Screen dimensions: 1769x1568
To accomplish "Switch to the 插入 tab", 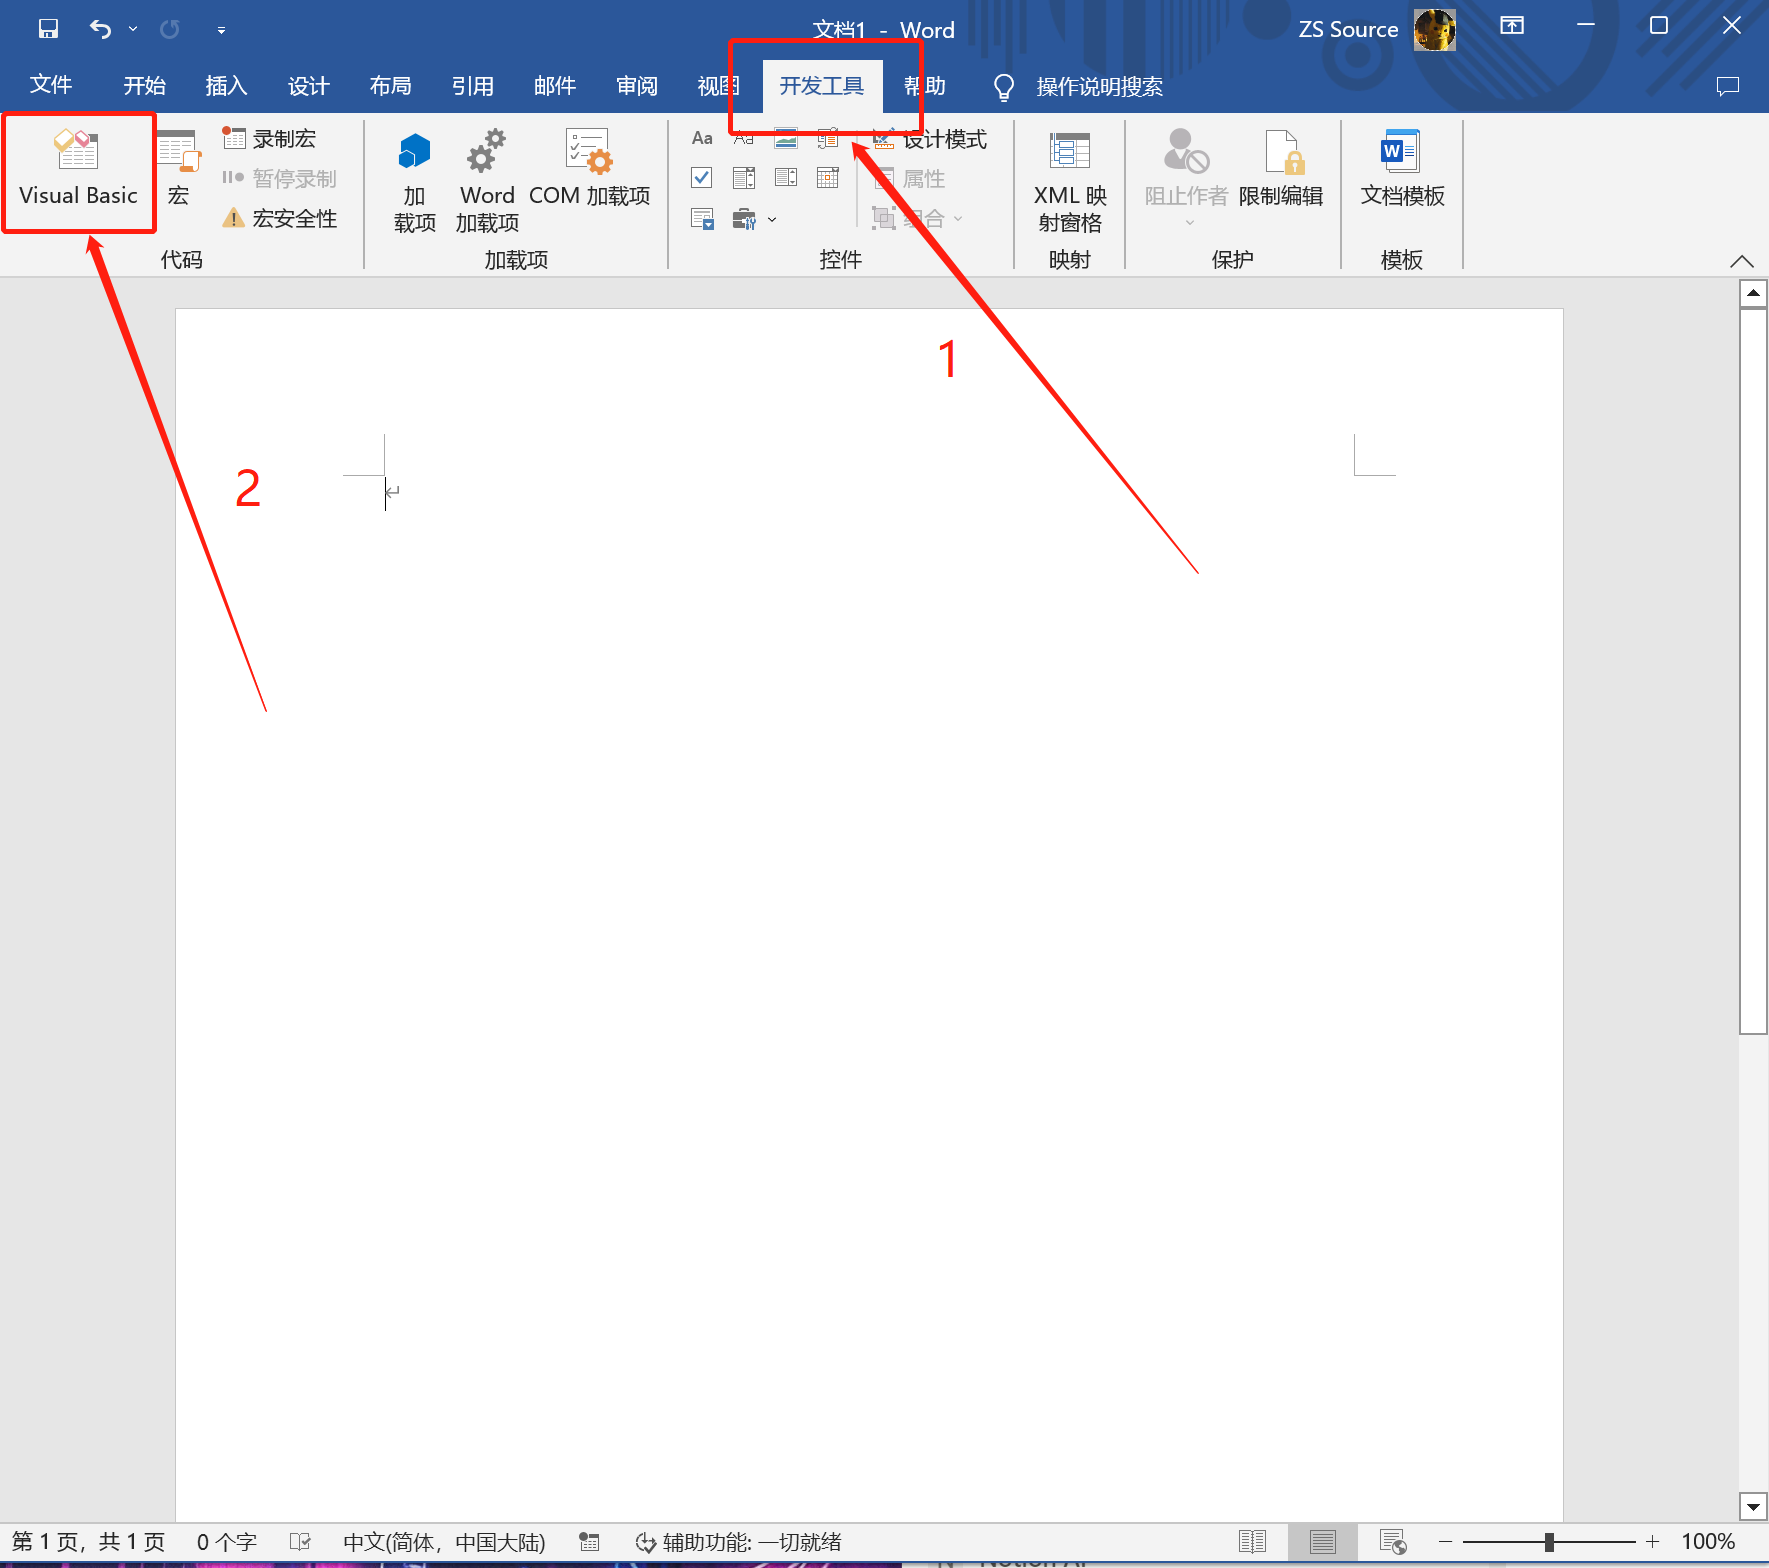I will tap(226, 86).
